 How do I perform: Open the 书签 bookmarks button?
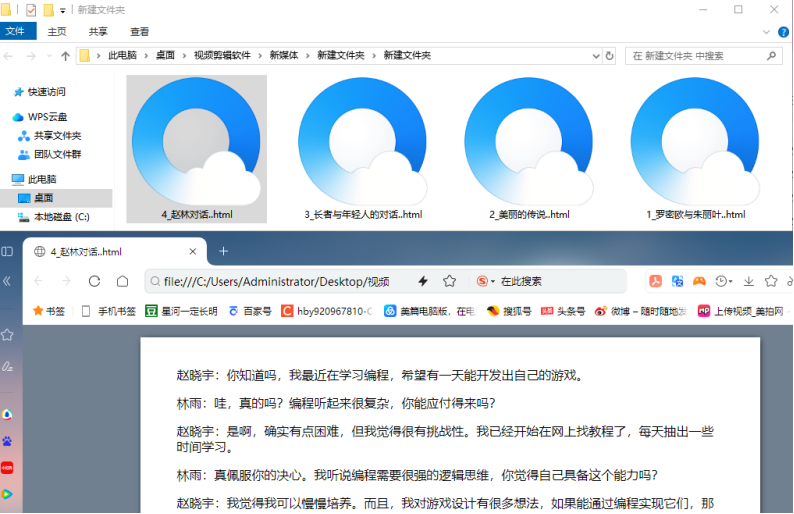49,311
